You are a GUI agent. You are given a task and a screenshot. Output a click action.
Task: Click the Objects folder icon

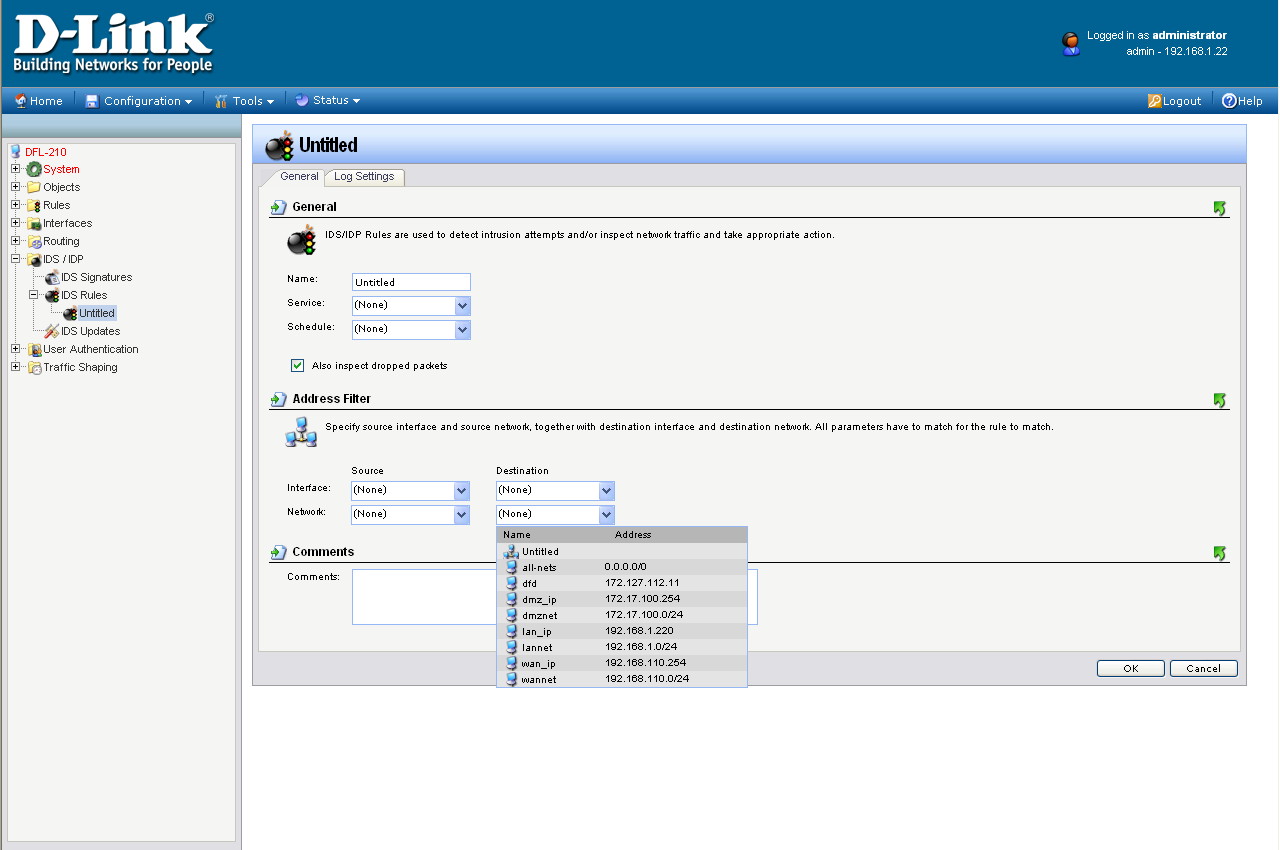click(x=34, y=187)
